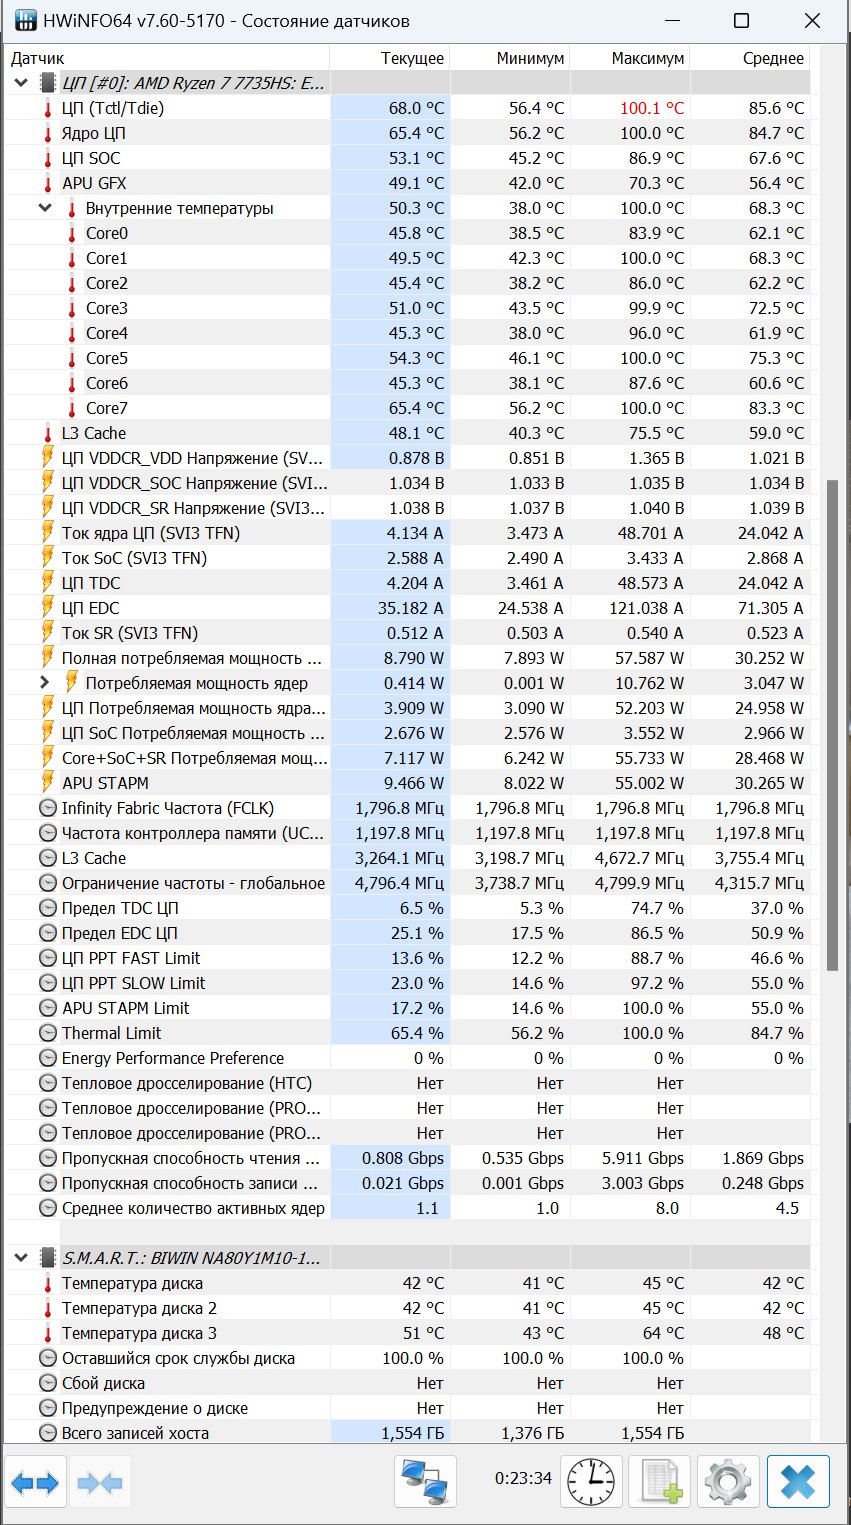Select the Всего записей хоста row
Screen dimensions: 851x1525
[407, 1433]
